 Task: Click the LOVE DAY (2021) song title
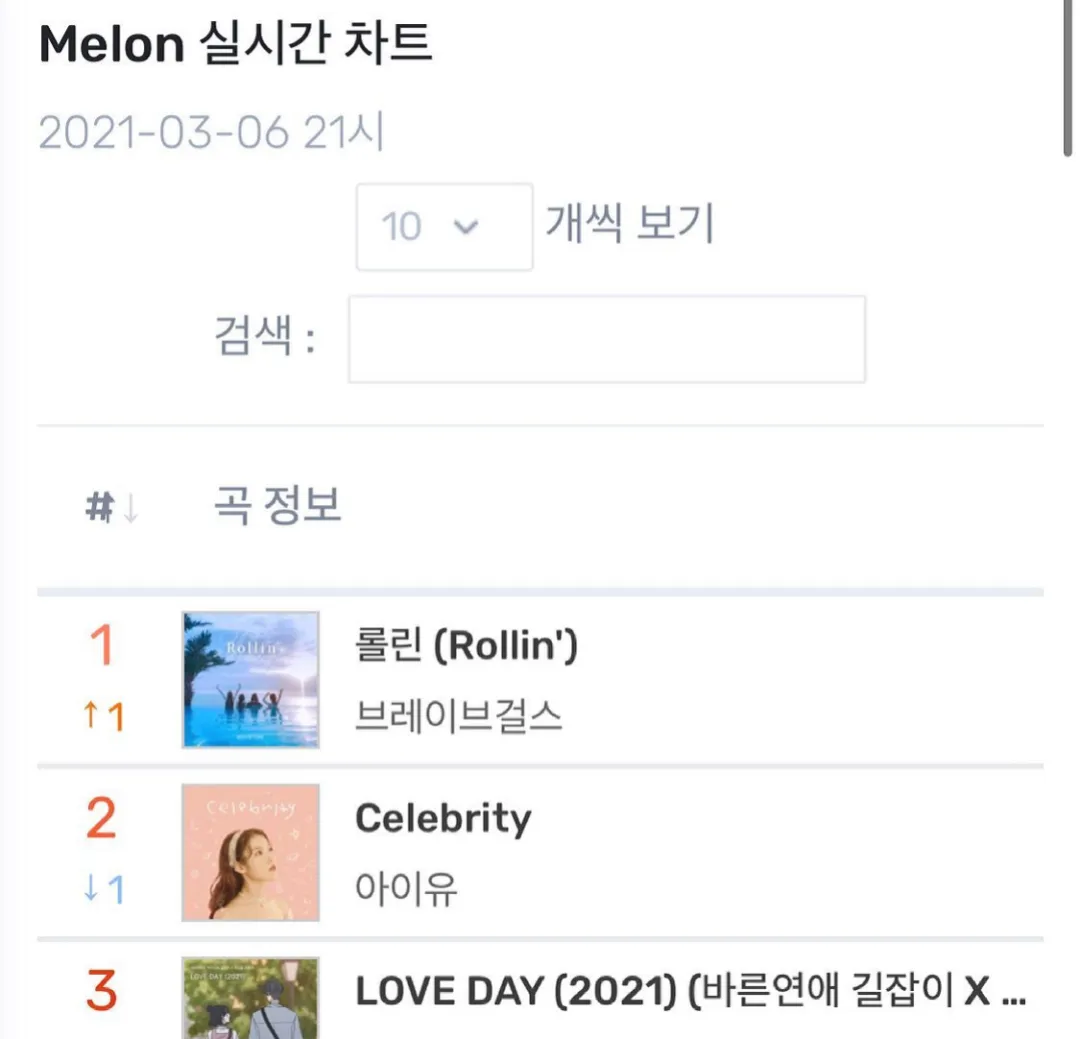(690, 991)
